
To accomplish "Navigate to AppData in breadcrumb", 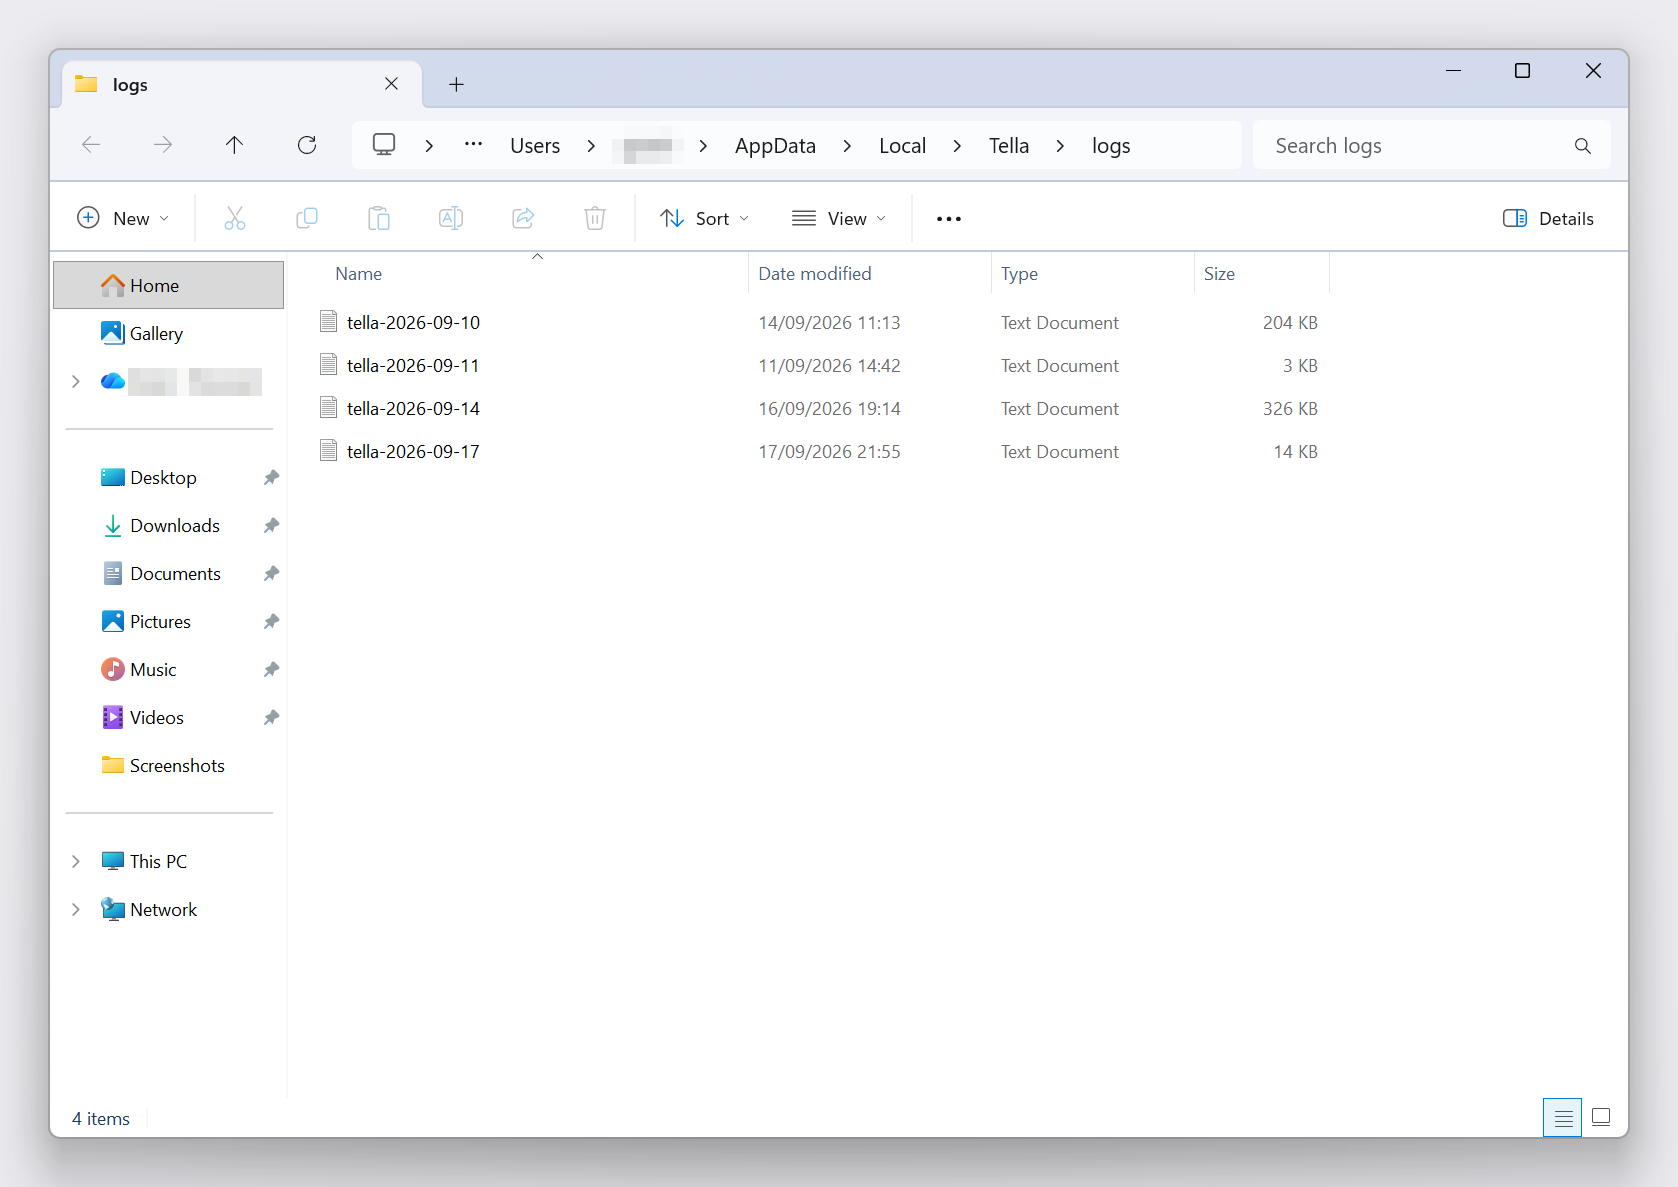I will pos(775,146).
